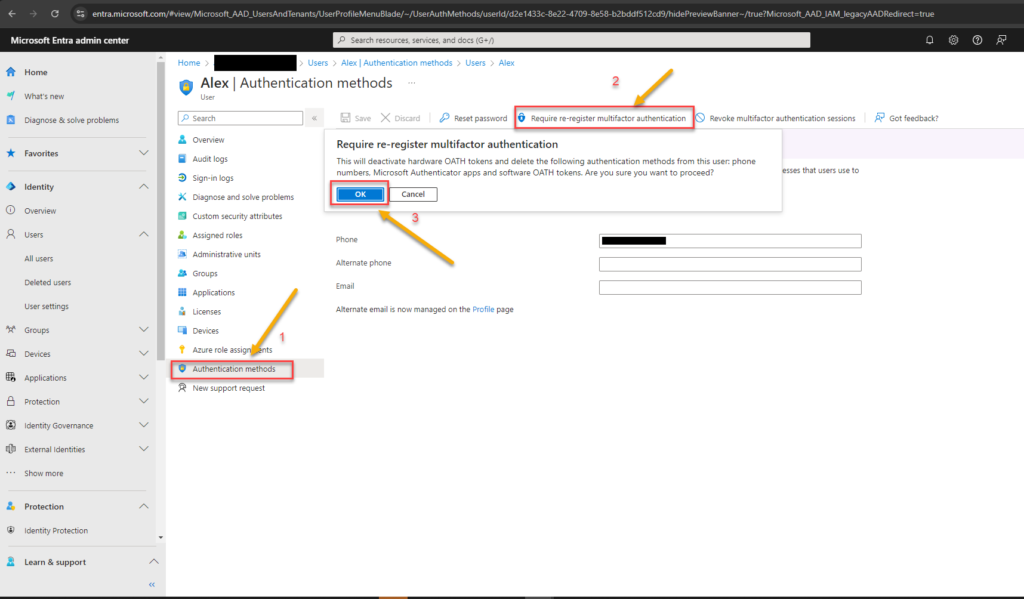The height and width of the screenshot is (599, 1024).
Task: Click Cancel in the confirmation dialog
Action: coord(413,194)
